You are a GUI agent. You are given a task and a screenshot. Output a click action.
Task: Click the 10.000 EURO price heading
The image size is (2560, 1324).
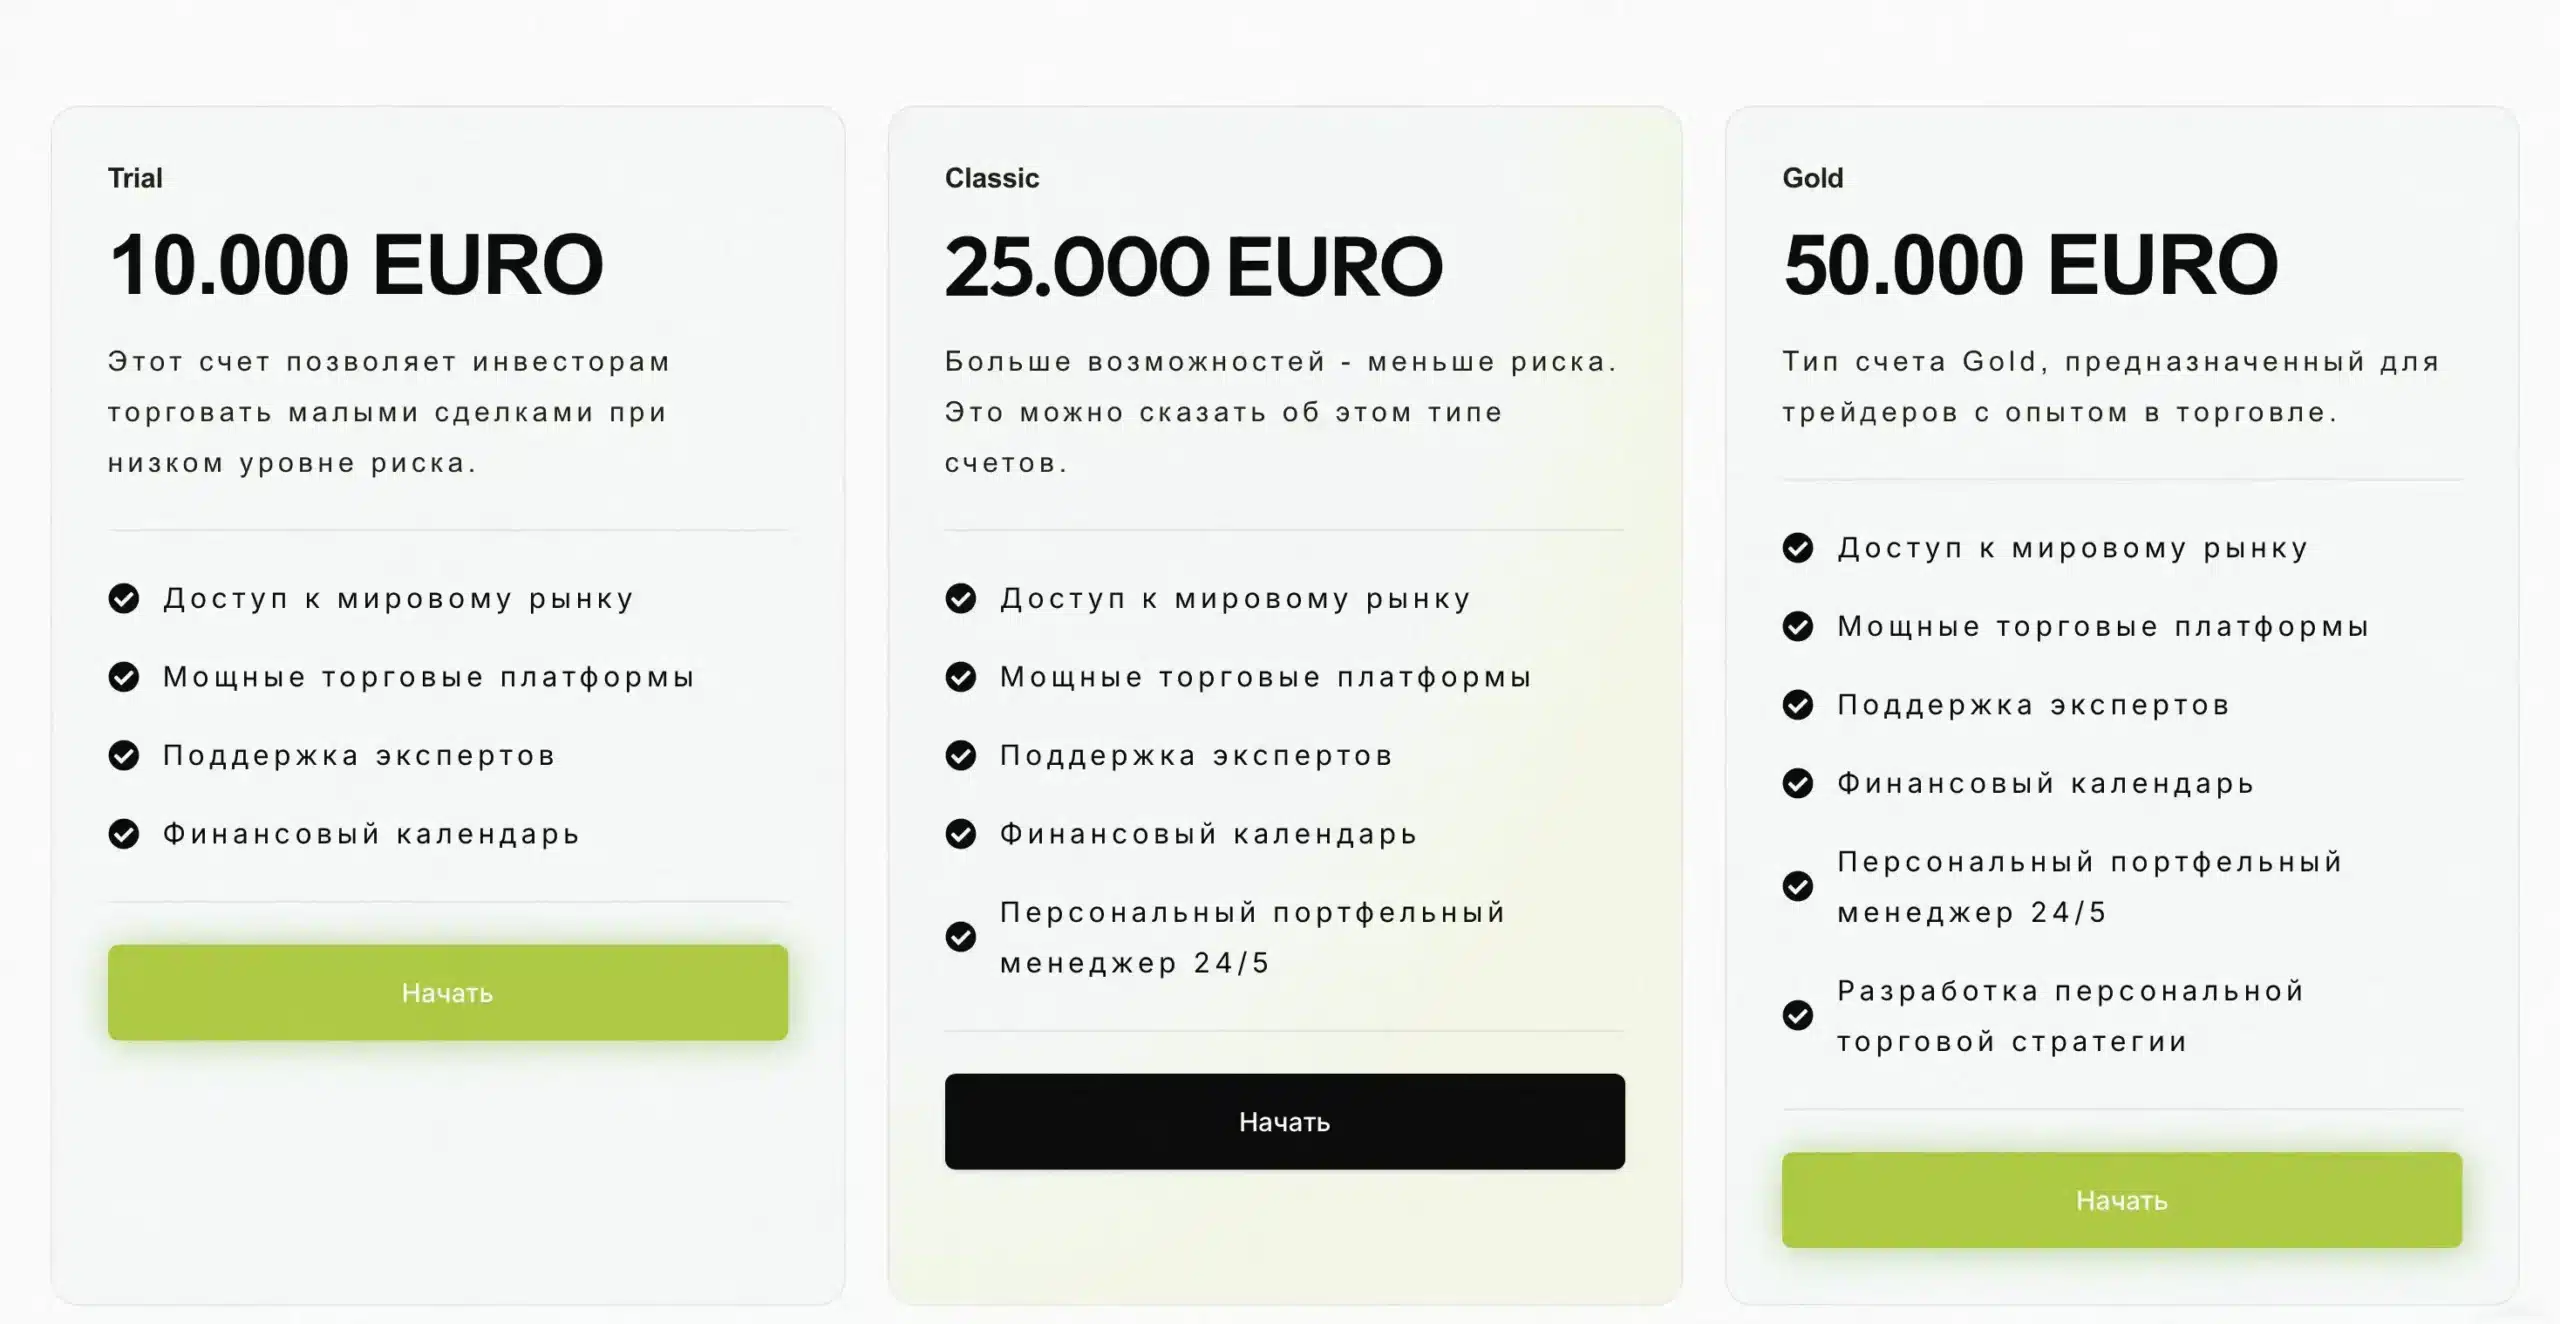point(356,265)
